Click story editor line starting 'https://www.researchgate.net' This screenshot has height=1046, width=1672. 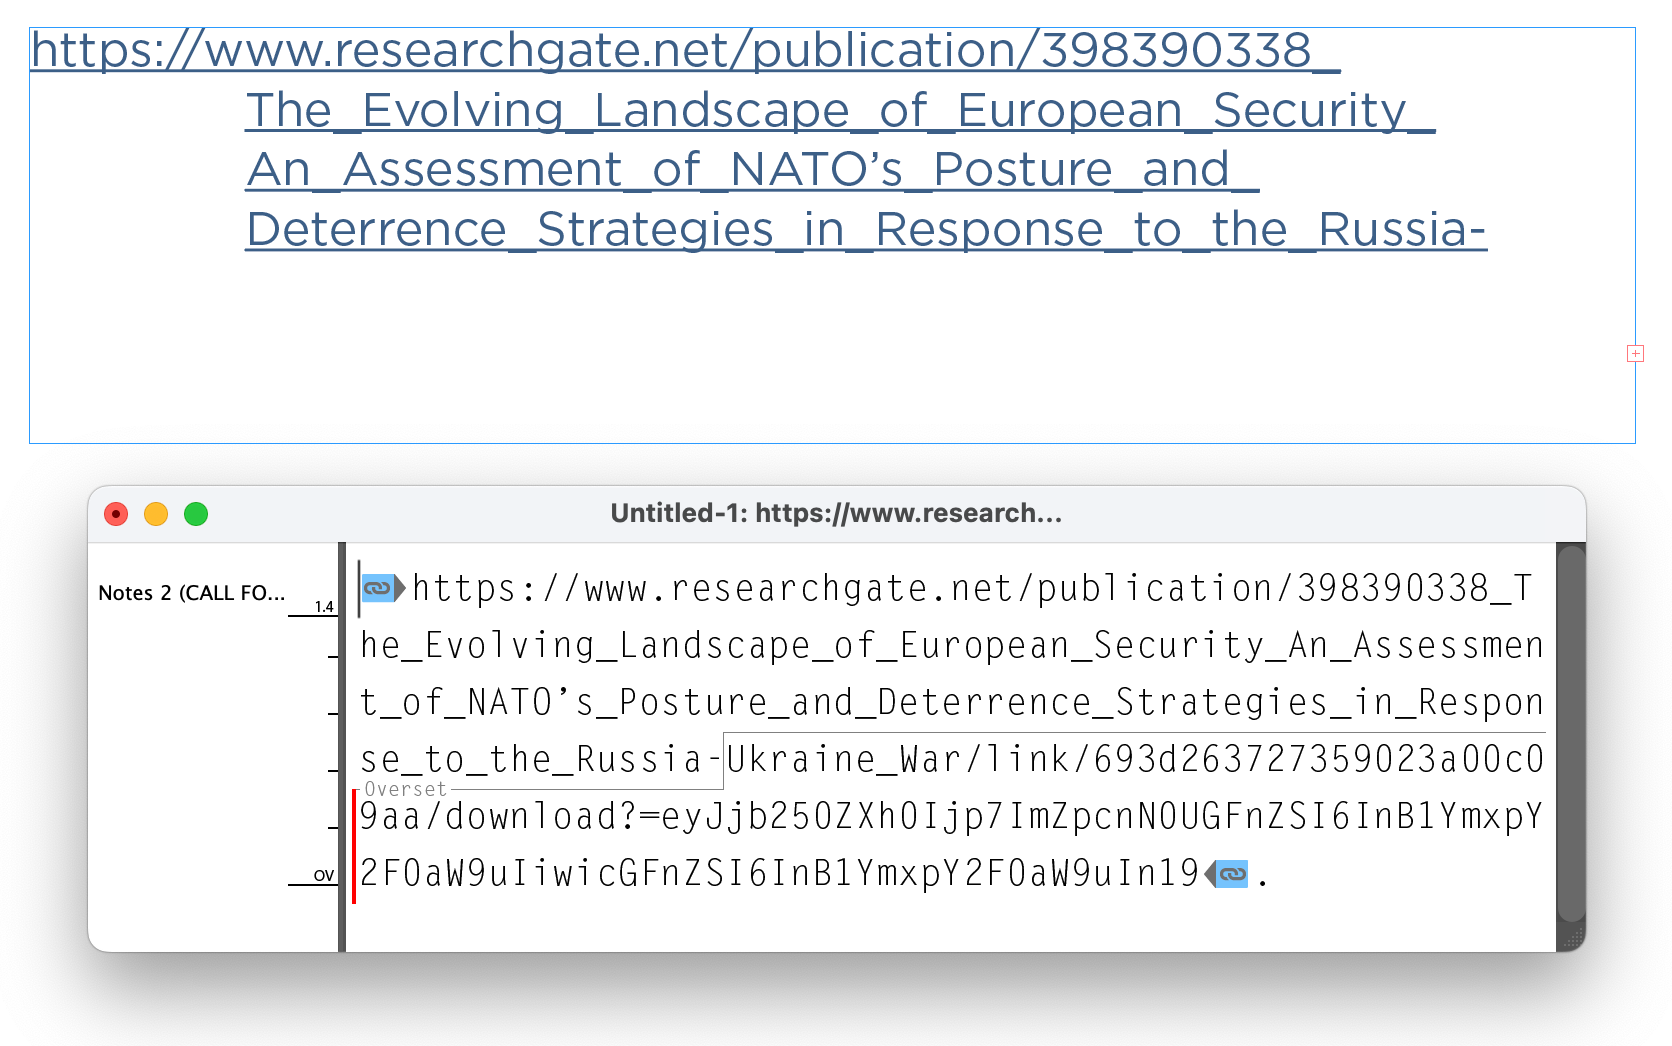coord(972,588)
